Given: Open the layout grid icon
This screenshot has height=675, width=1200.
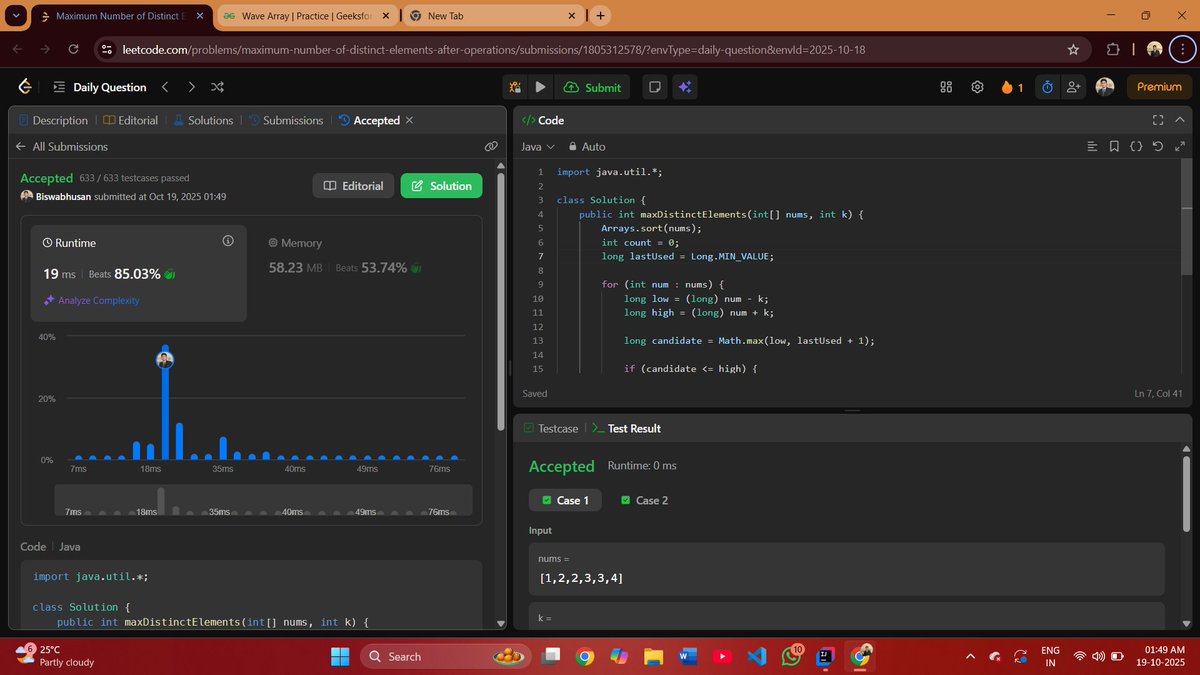Looking at the screenshot, I should (946, 87).
